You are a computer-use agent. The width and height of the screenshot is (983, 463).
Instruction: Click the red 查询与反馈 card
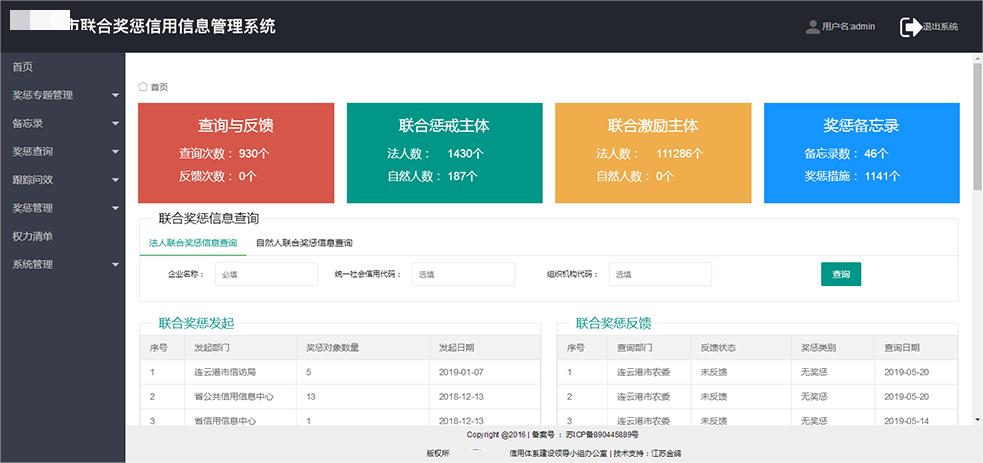236,153
